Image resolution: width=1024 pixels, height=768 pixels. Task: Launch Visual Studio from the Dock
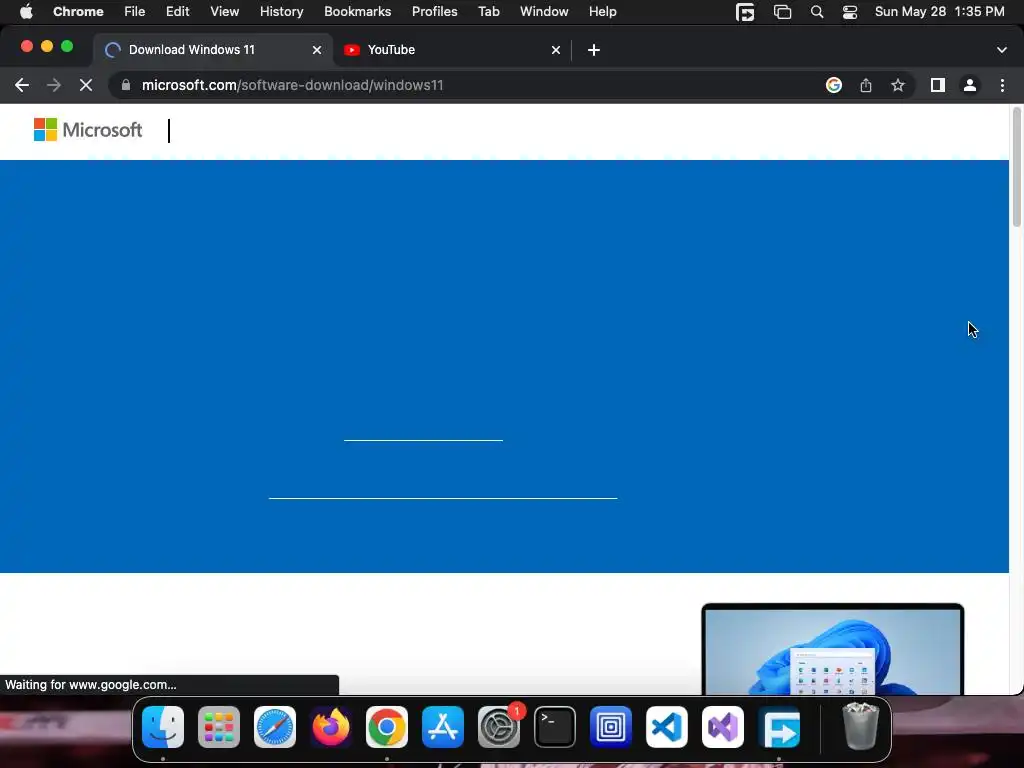tap(723, 727)
